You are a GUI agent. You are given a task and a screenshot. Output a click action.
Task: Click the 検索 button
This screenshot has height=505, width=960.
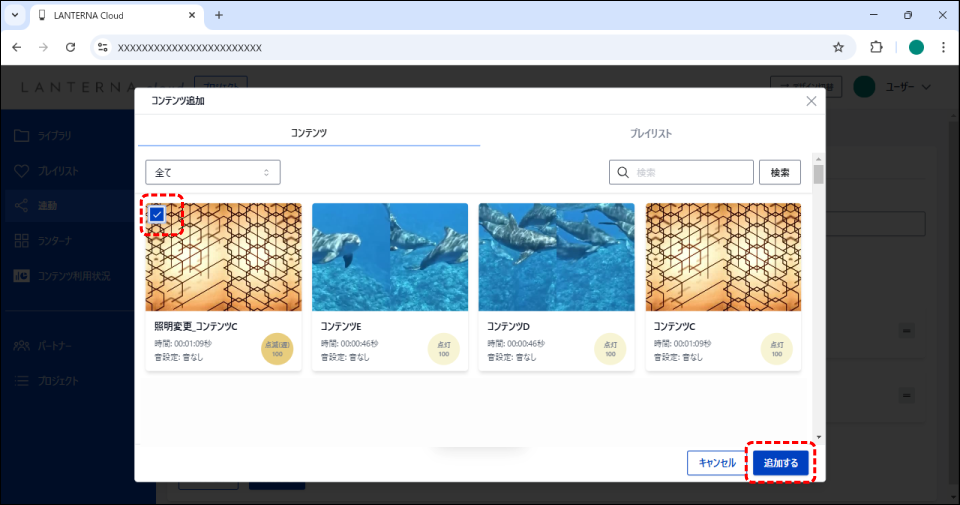coord(780,172)
